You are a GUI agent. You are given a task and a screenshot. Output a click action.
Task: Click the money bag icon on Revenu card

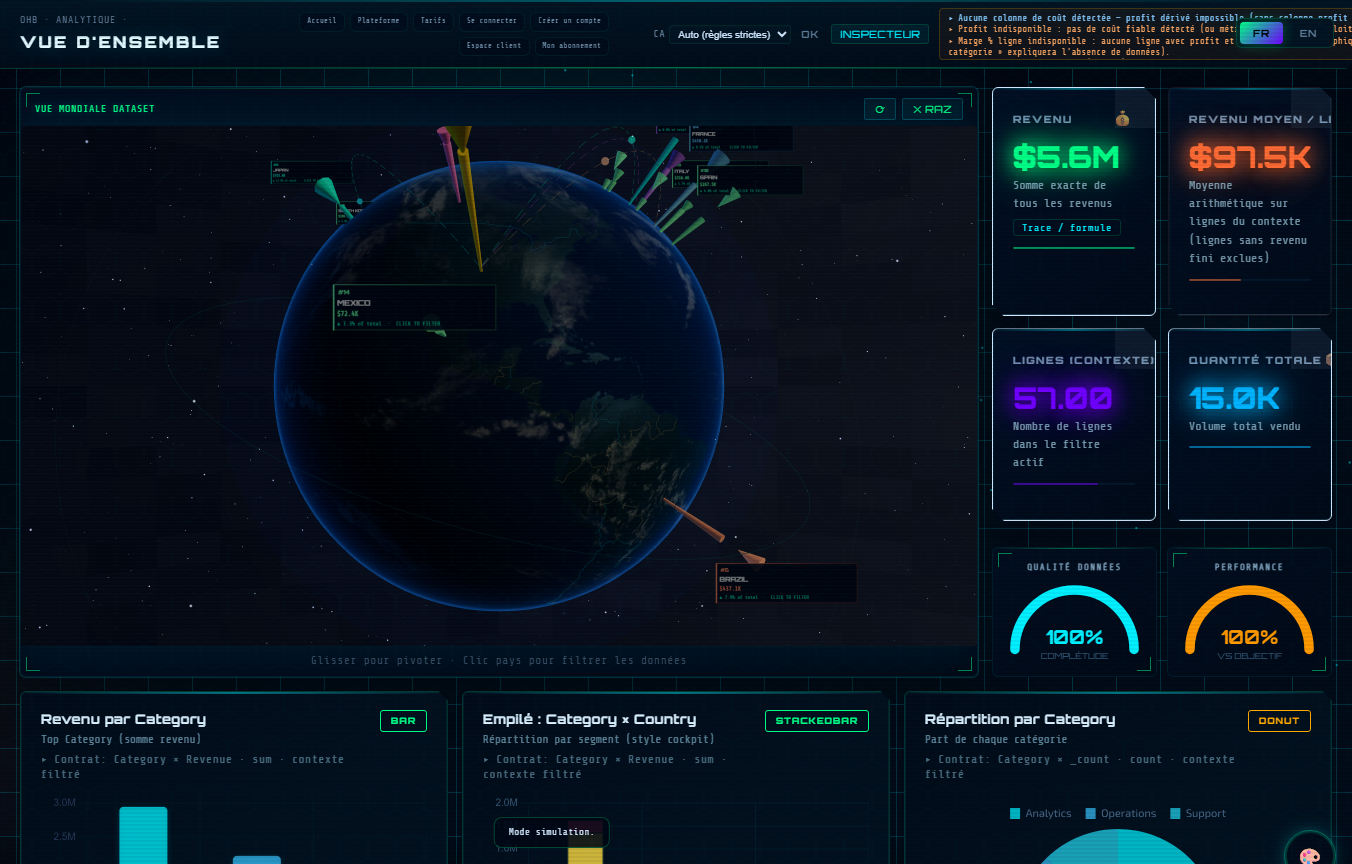1123,118
